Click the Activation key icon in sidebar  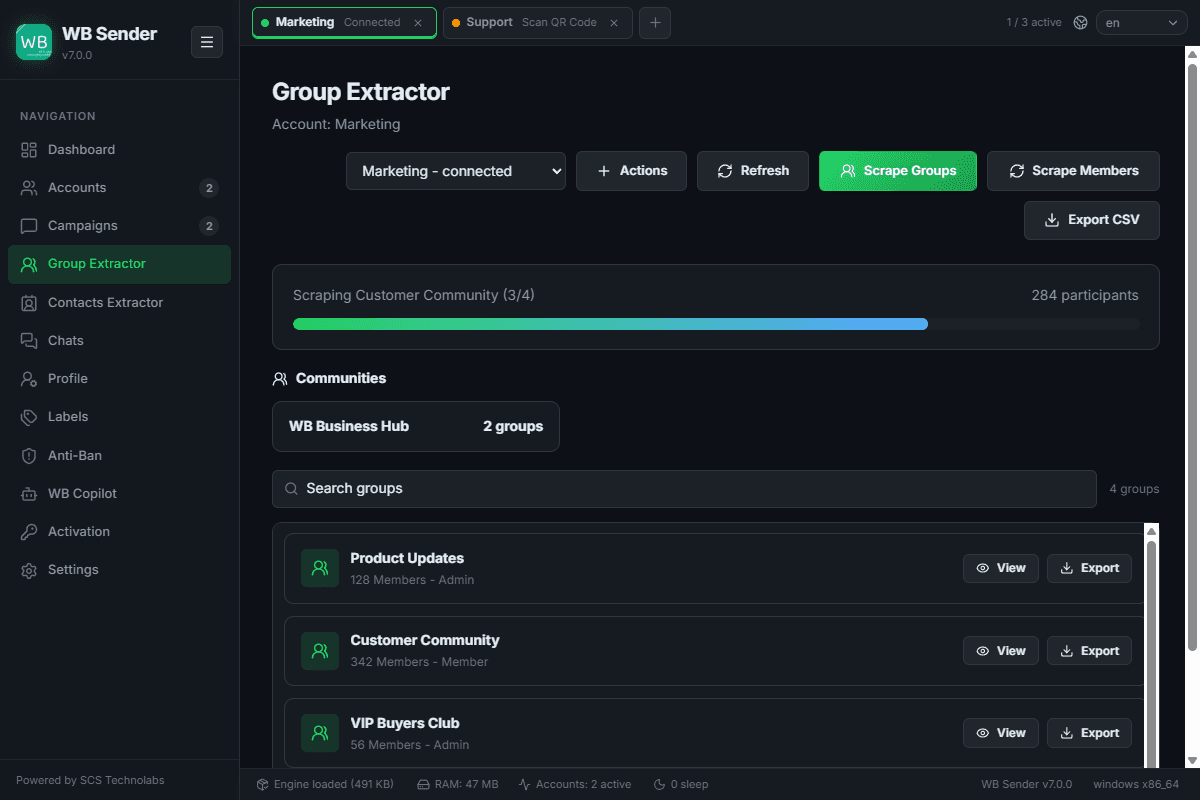[29, 531]
